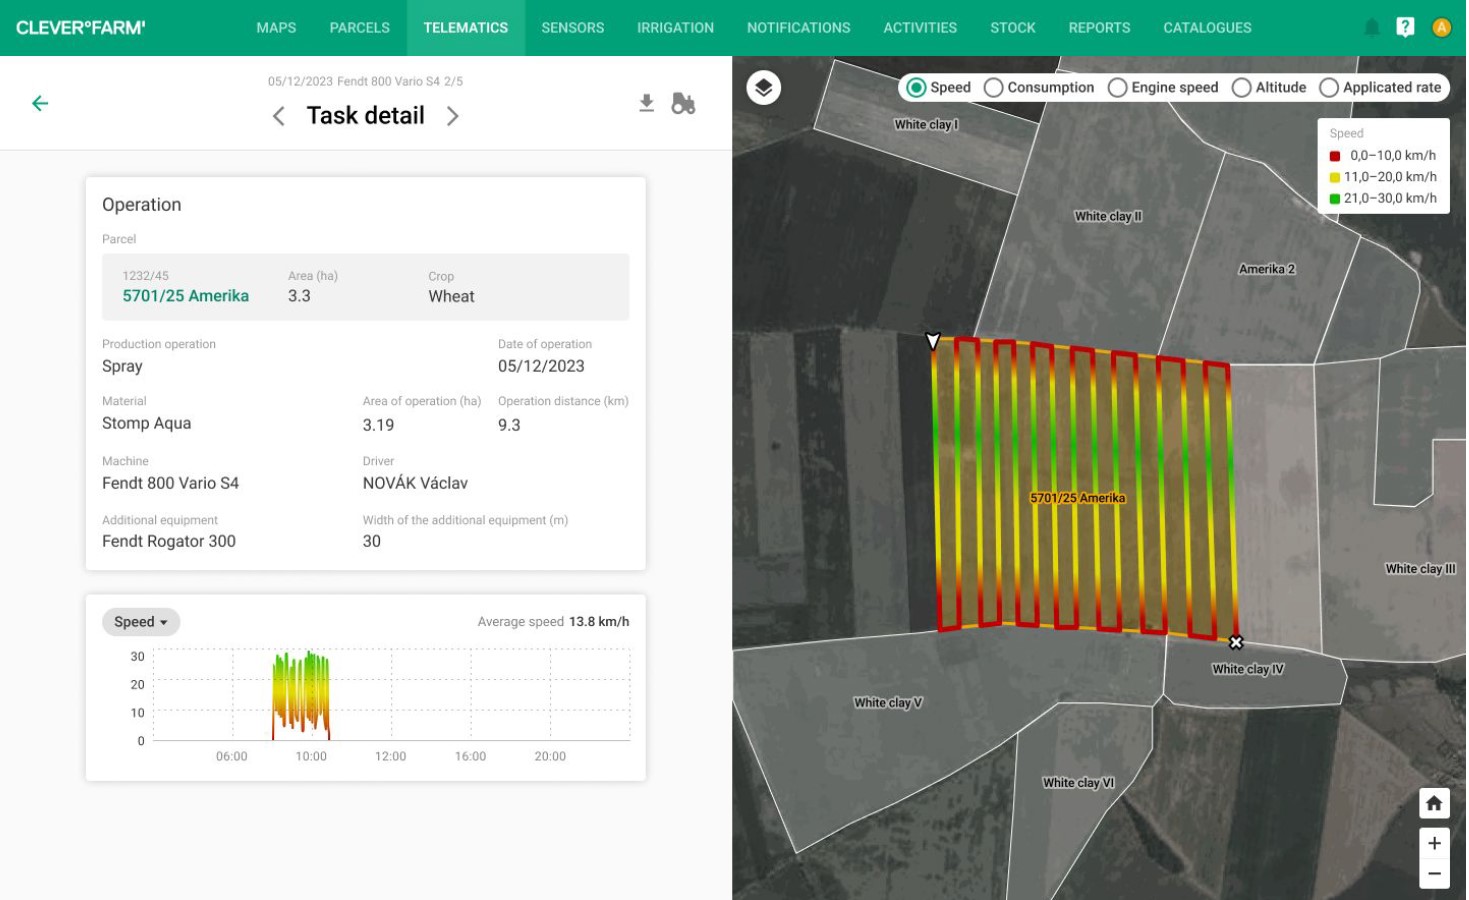
Task: Click the yellow 11,0–20,0 km/h legend swatch
Action: [x=1335, y=177]
